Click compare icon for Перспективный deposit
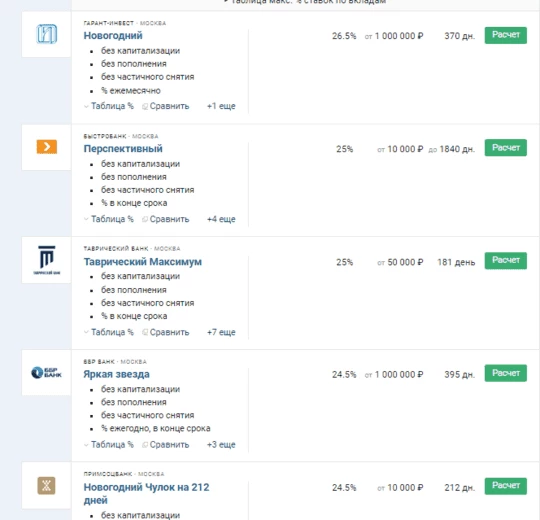540x520 pixels. point(145,219)
